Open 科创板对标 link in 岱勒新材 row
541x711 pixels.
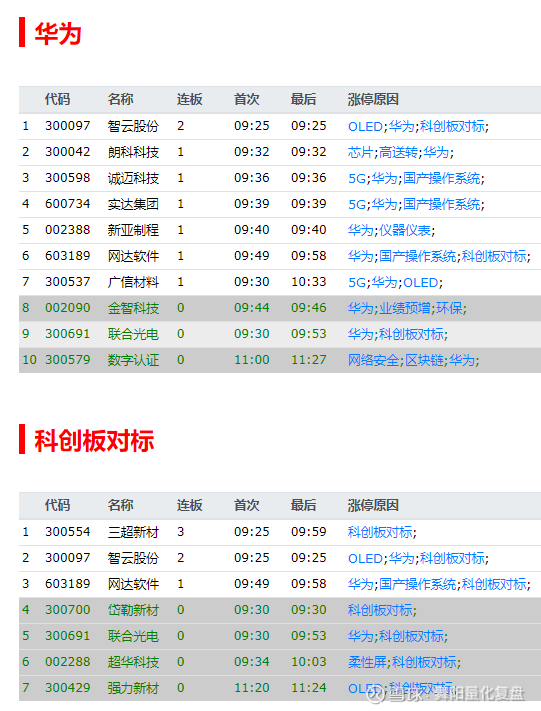click(x=380, y=610)
